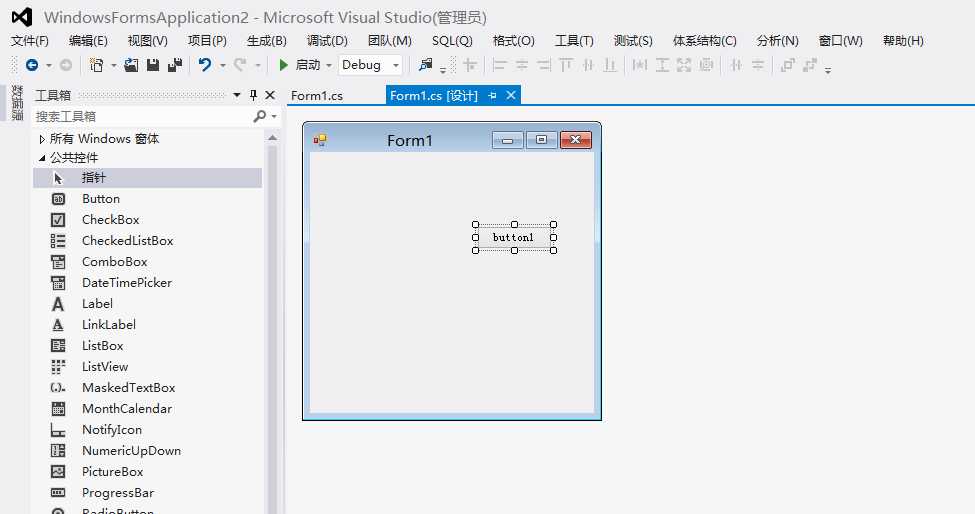The image size is (975, 514).
Task: Click the blue Undo arrow icon
Action: 205,65
